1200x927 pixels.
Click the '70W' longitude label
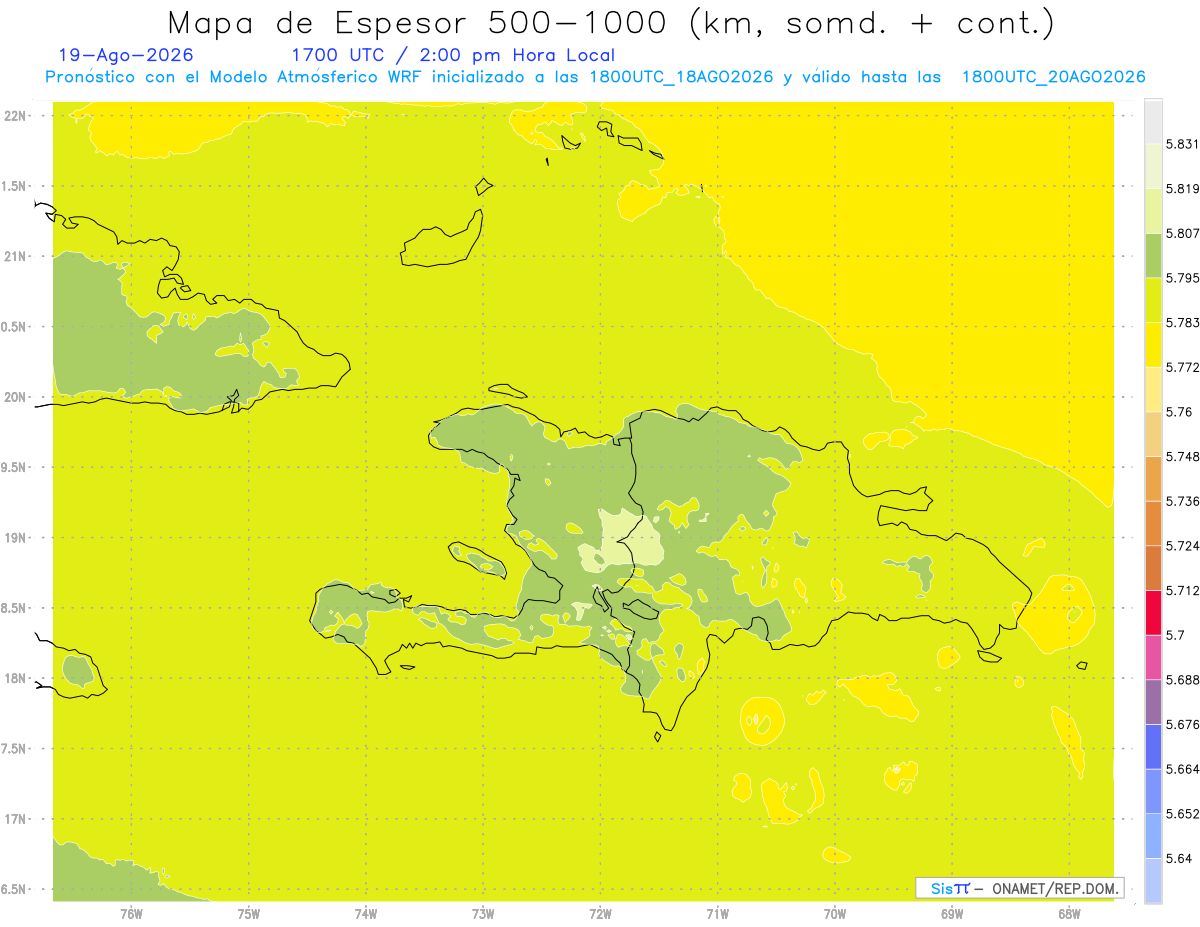(835, 913)
